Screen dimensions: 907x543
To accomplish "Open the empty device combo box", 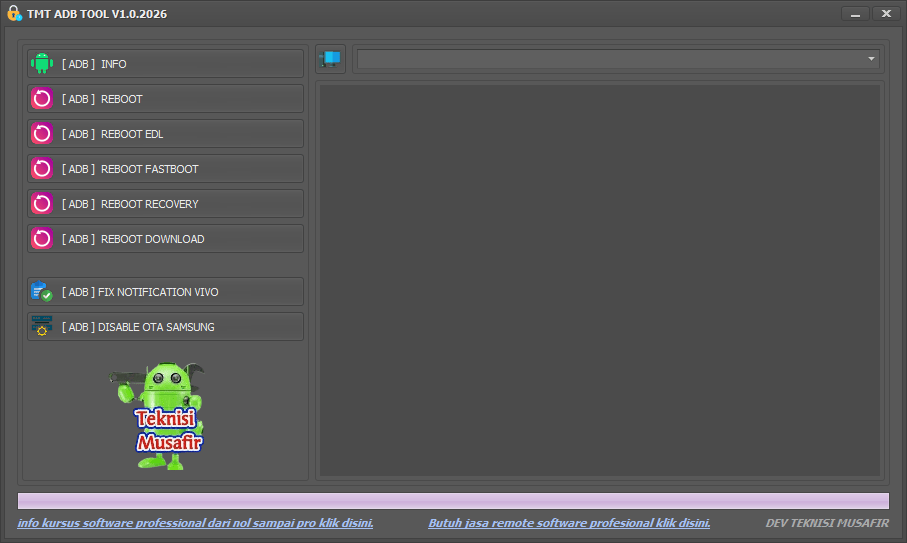I will coord(610,59).
